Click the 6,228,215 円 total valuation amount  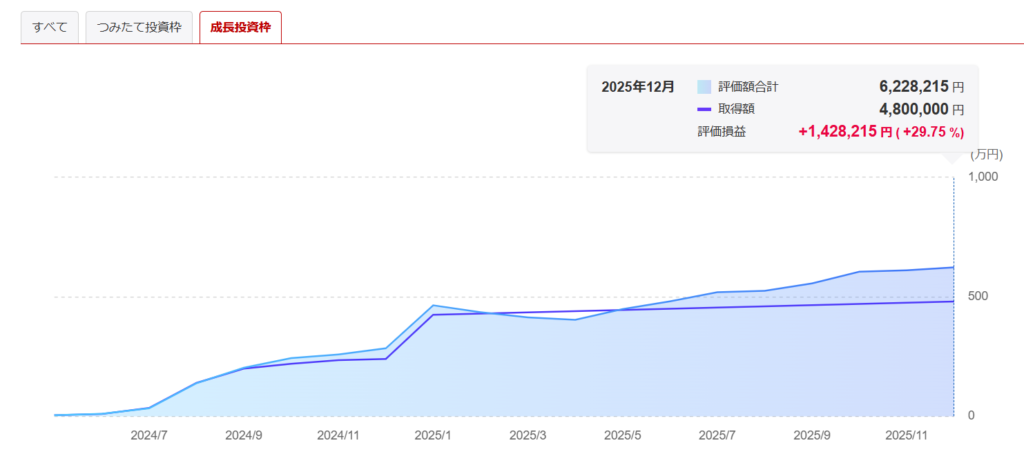(921, 87)
